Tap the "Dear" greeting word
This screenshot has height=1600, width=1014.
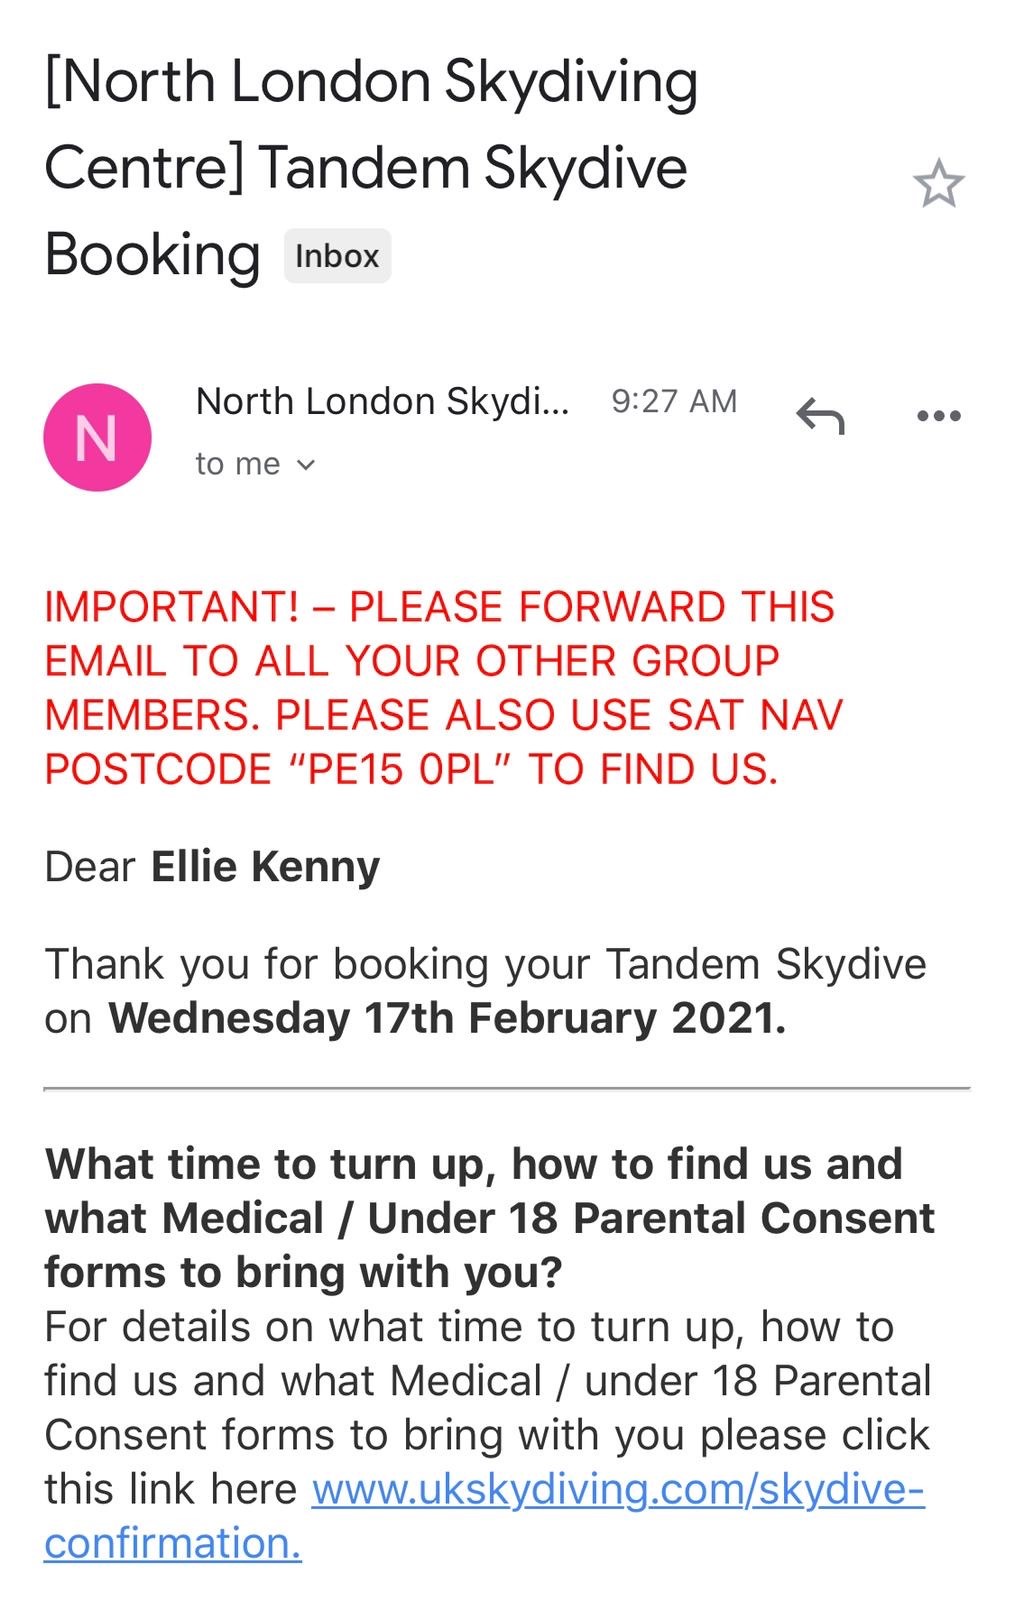[90, 866]
